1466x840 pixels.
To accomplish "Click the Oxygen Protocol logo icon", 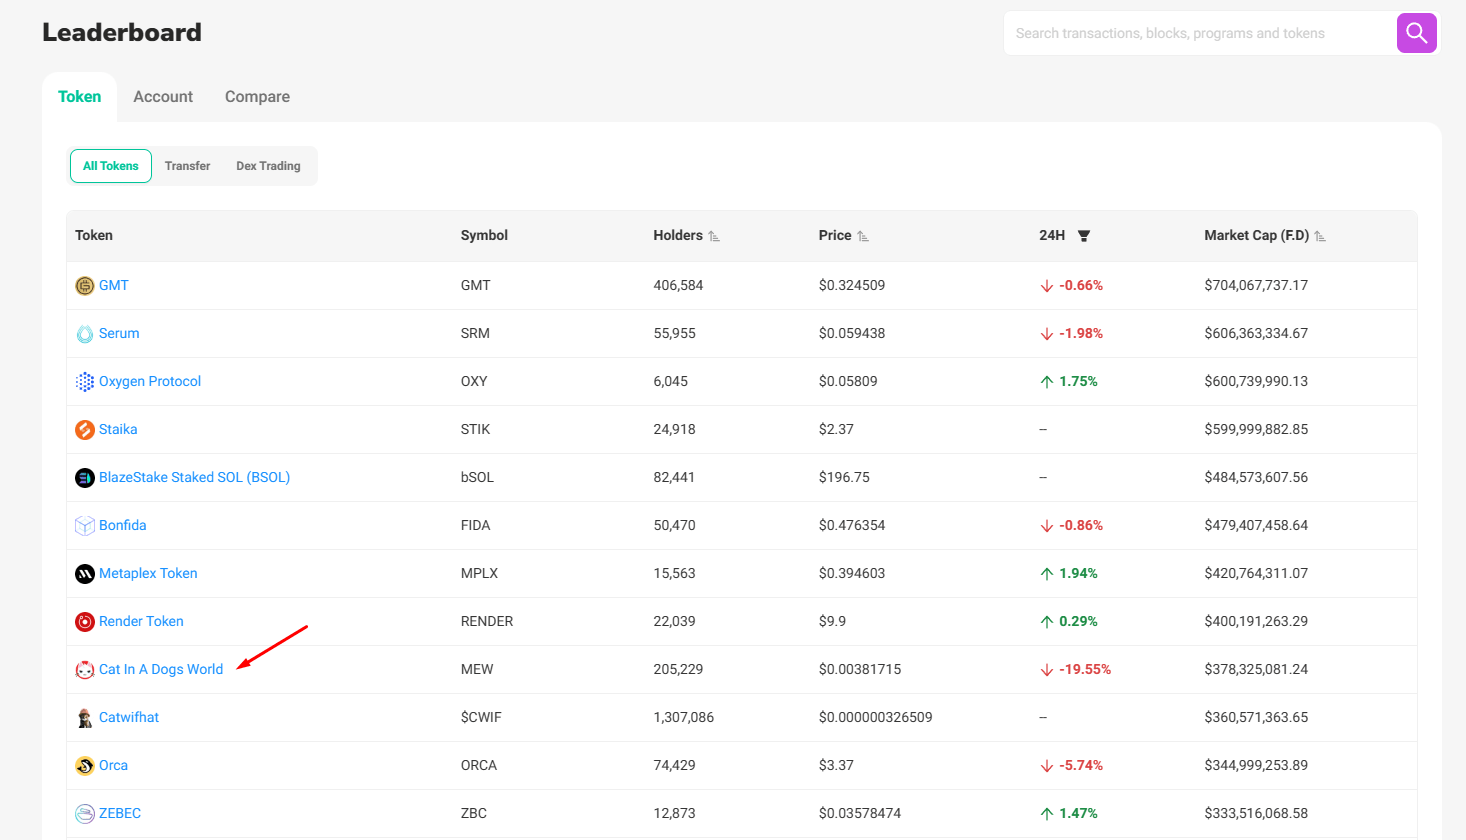I will coord(85,382).
